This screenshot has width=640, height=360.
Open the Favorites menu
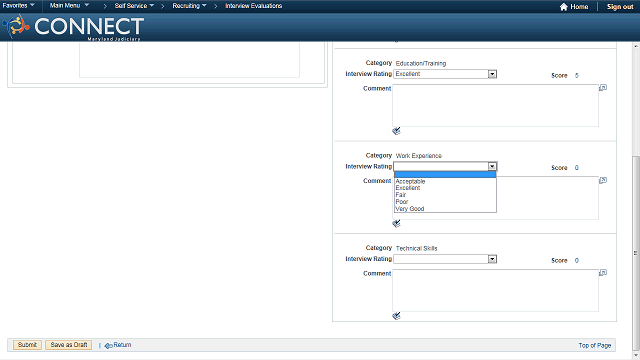point(18,6)
